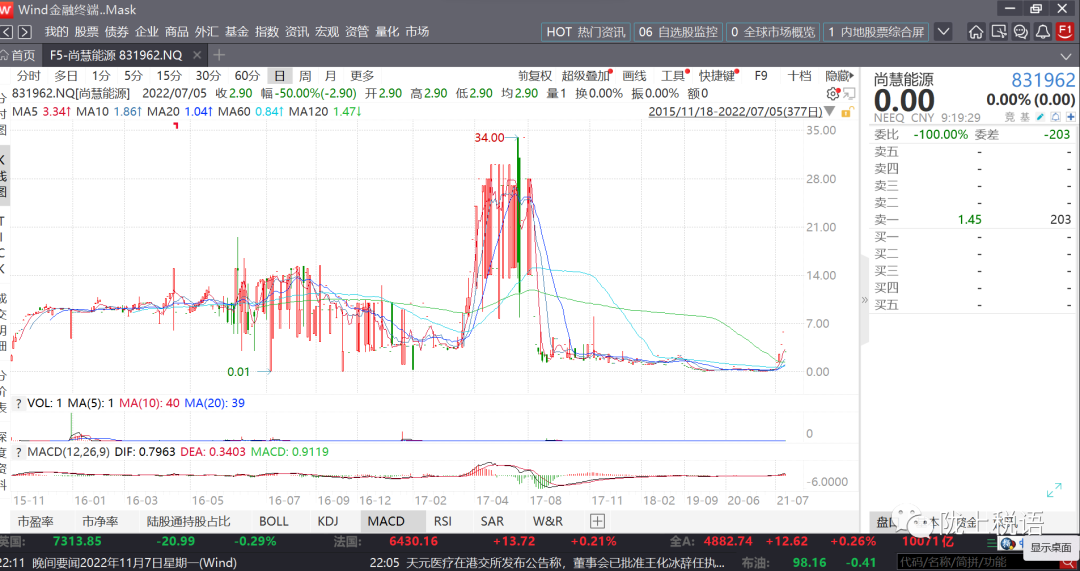This screenshot has width=1080, height=571.
Task: Click the red search magnifier button
Action: tap(1066, 563)
